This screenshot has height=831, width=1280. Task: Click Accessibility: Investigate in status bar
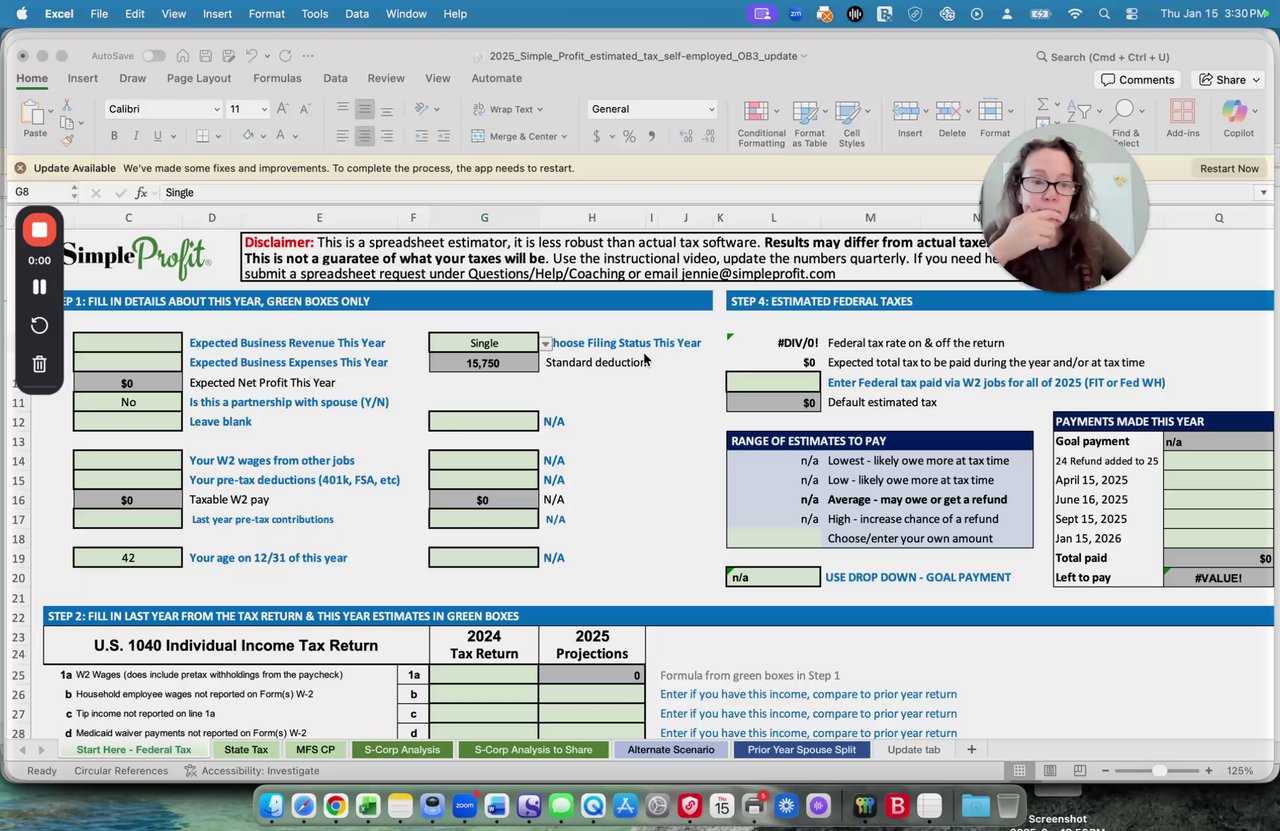[252, 771]
